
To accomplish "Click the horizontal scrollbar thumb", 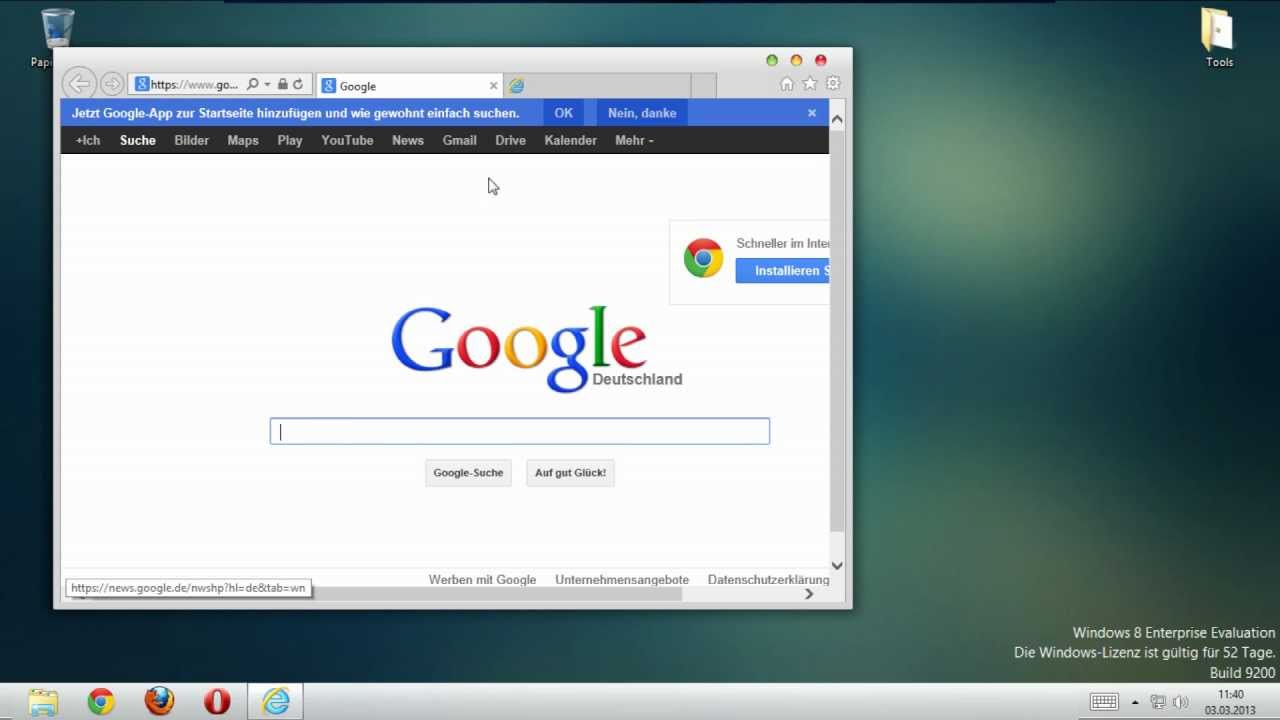I will (x=385, y=594).
